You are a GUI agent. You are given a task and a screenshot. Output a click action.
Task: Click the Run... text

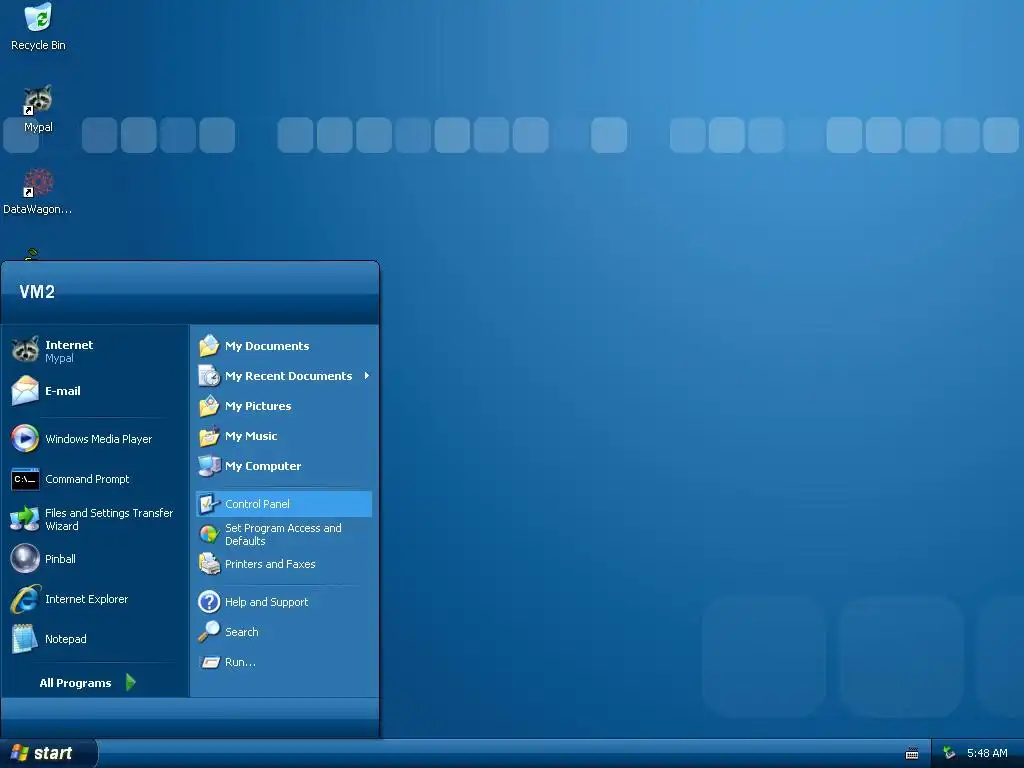pyautogui.click(x=240, y=662)
